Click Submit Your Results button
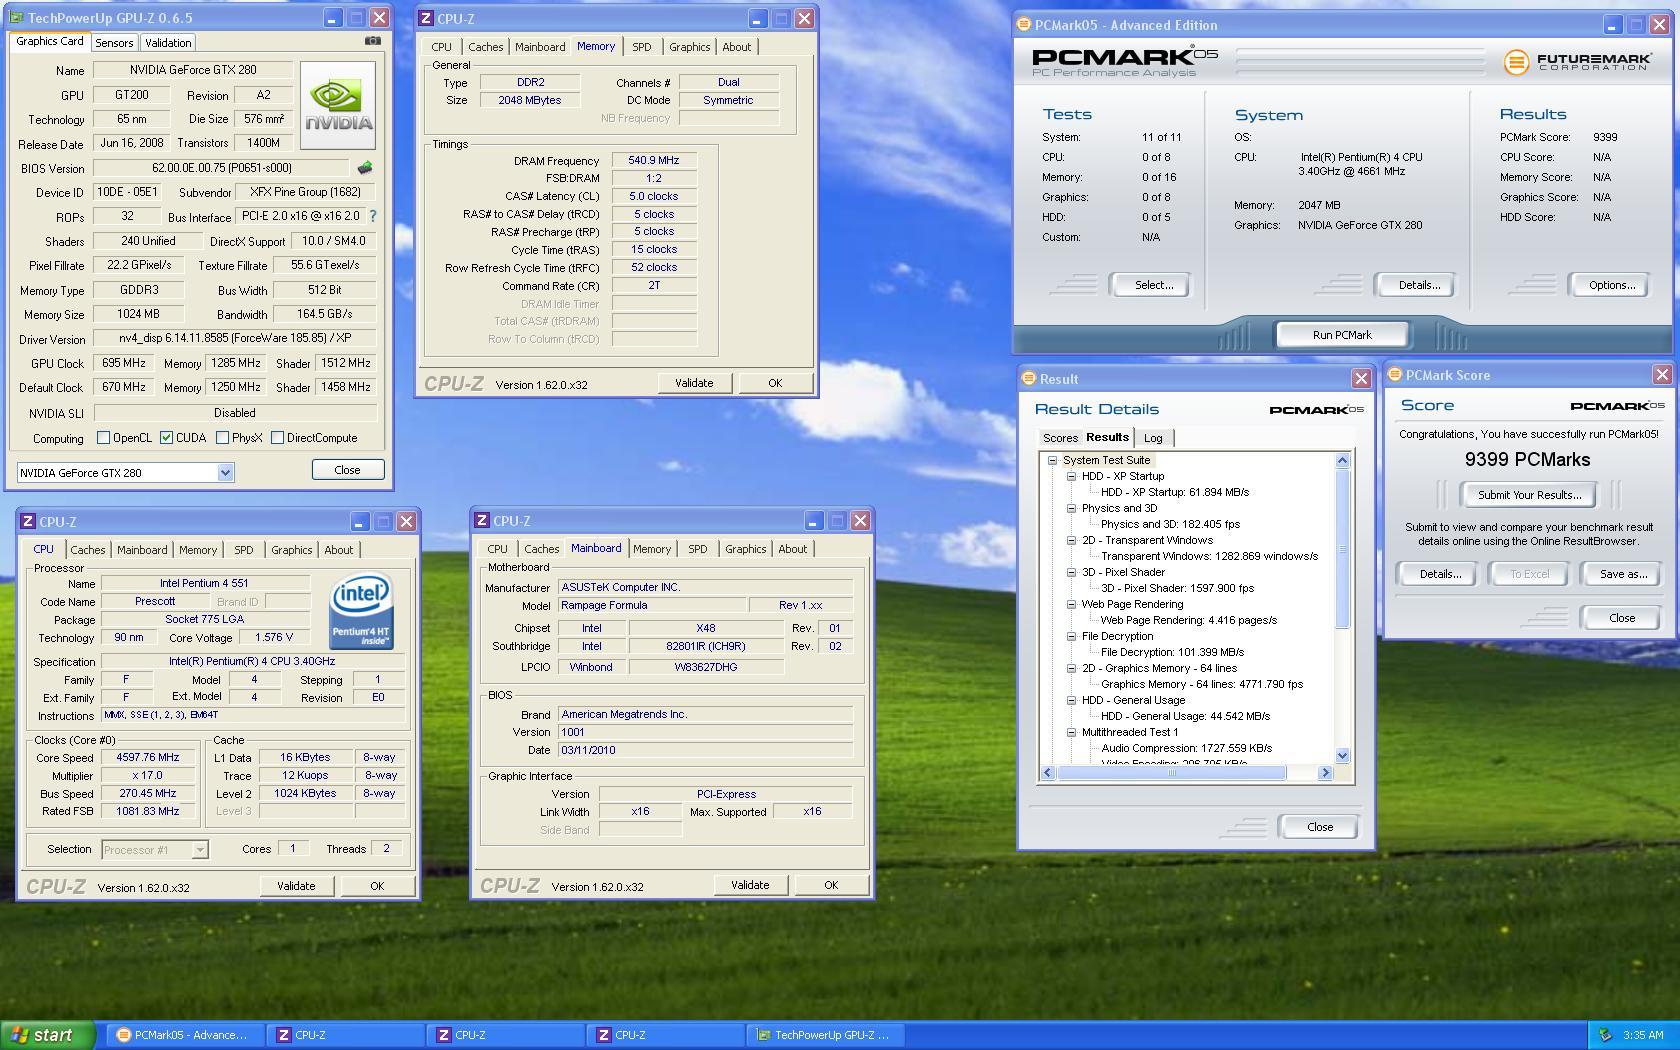The height and width of the screenshot is (1050, 1680). pyautogui.click(x=1529, y=495)
